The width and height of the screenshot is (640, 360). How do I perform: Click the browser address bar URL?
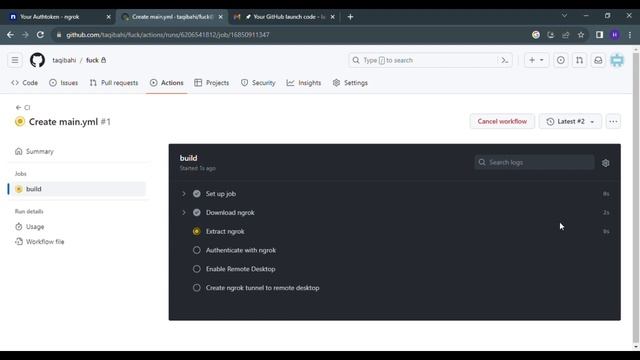(x=168, y=35)
